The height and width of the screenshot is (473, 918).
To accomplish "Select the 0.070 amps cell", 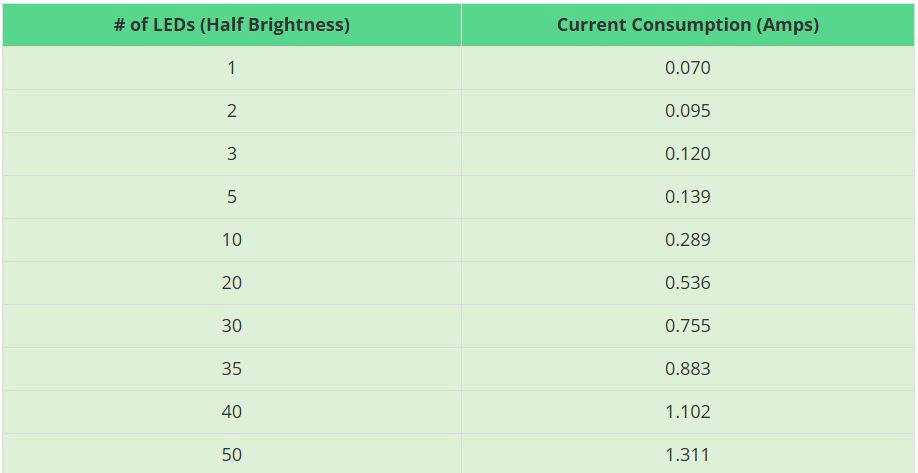I will click(x=688, y=68).
